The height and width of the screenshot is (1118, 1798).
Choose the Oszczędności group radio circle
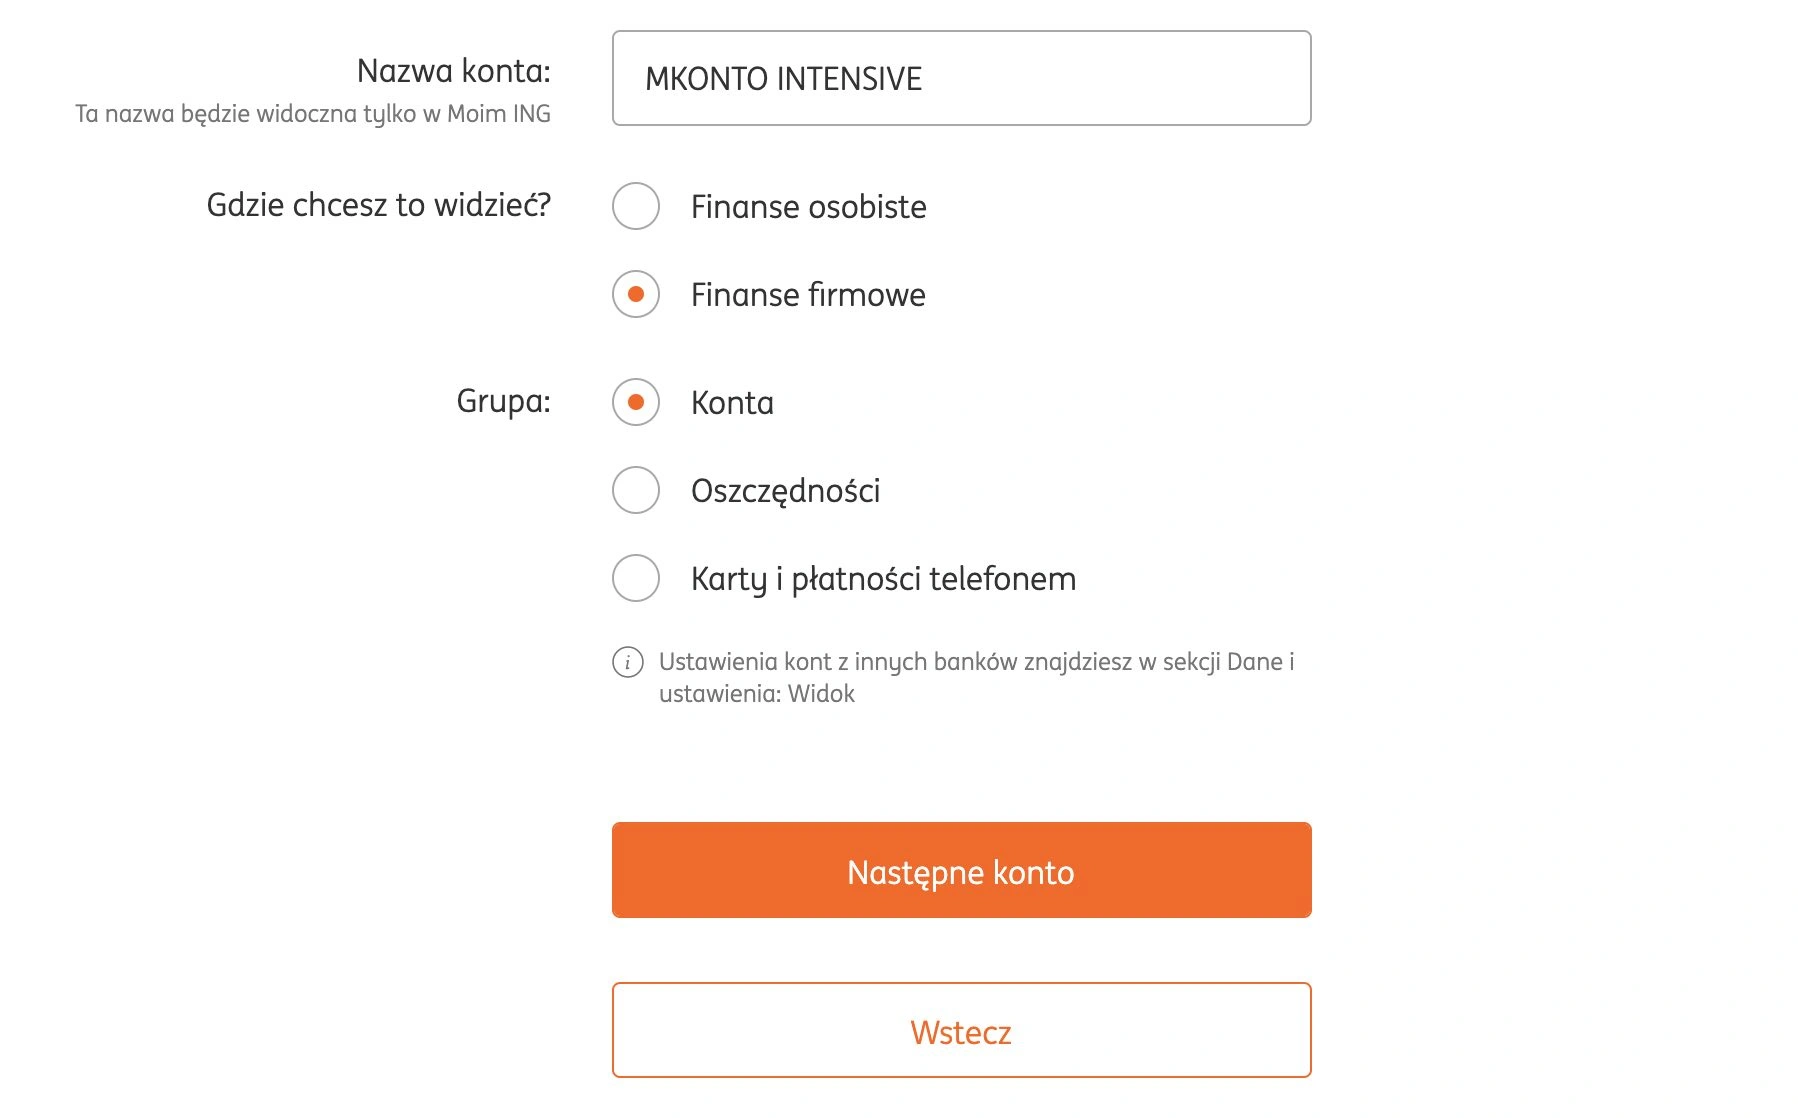click(x=636, y=490)
